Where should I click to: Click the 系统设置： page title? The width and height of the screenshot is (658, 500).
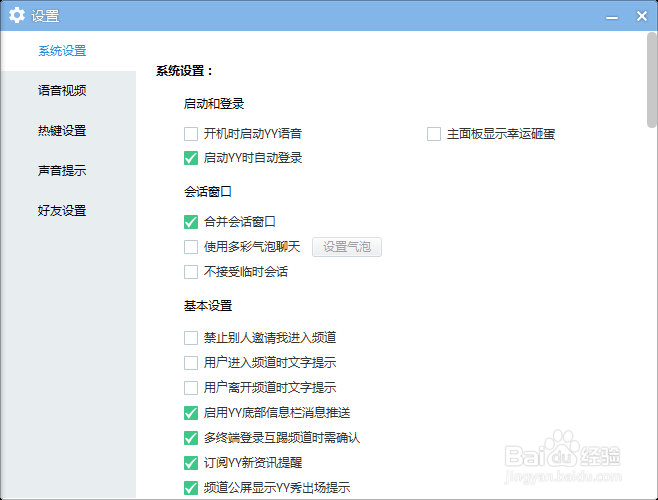tap(185, 71)
